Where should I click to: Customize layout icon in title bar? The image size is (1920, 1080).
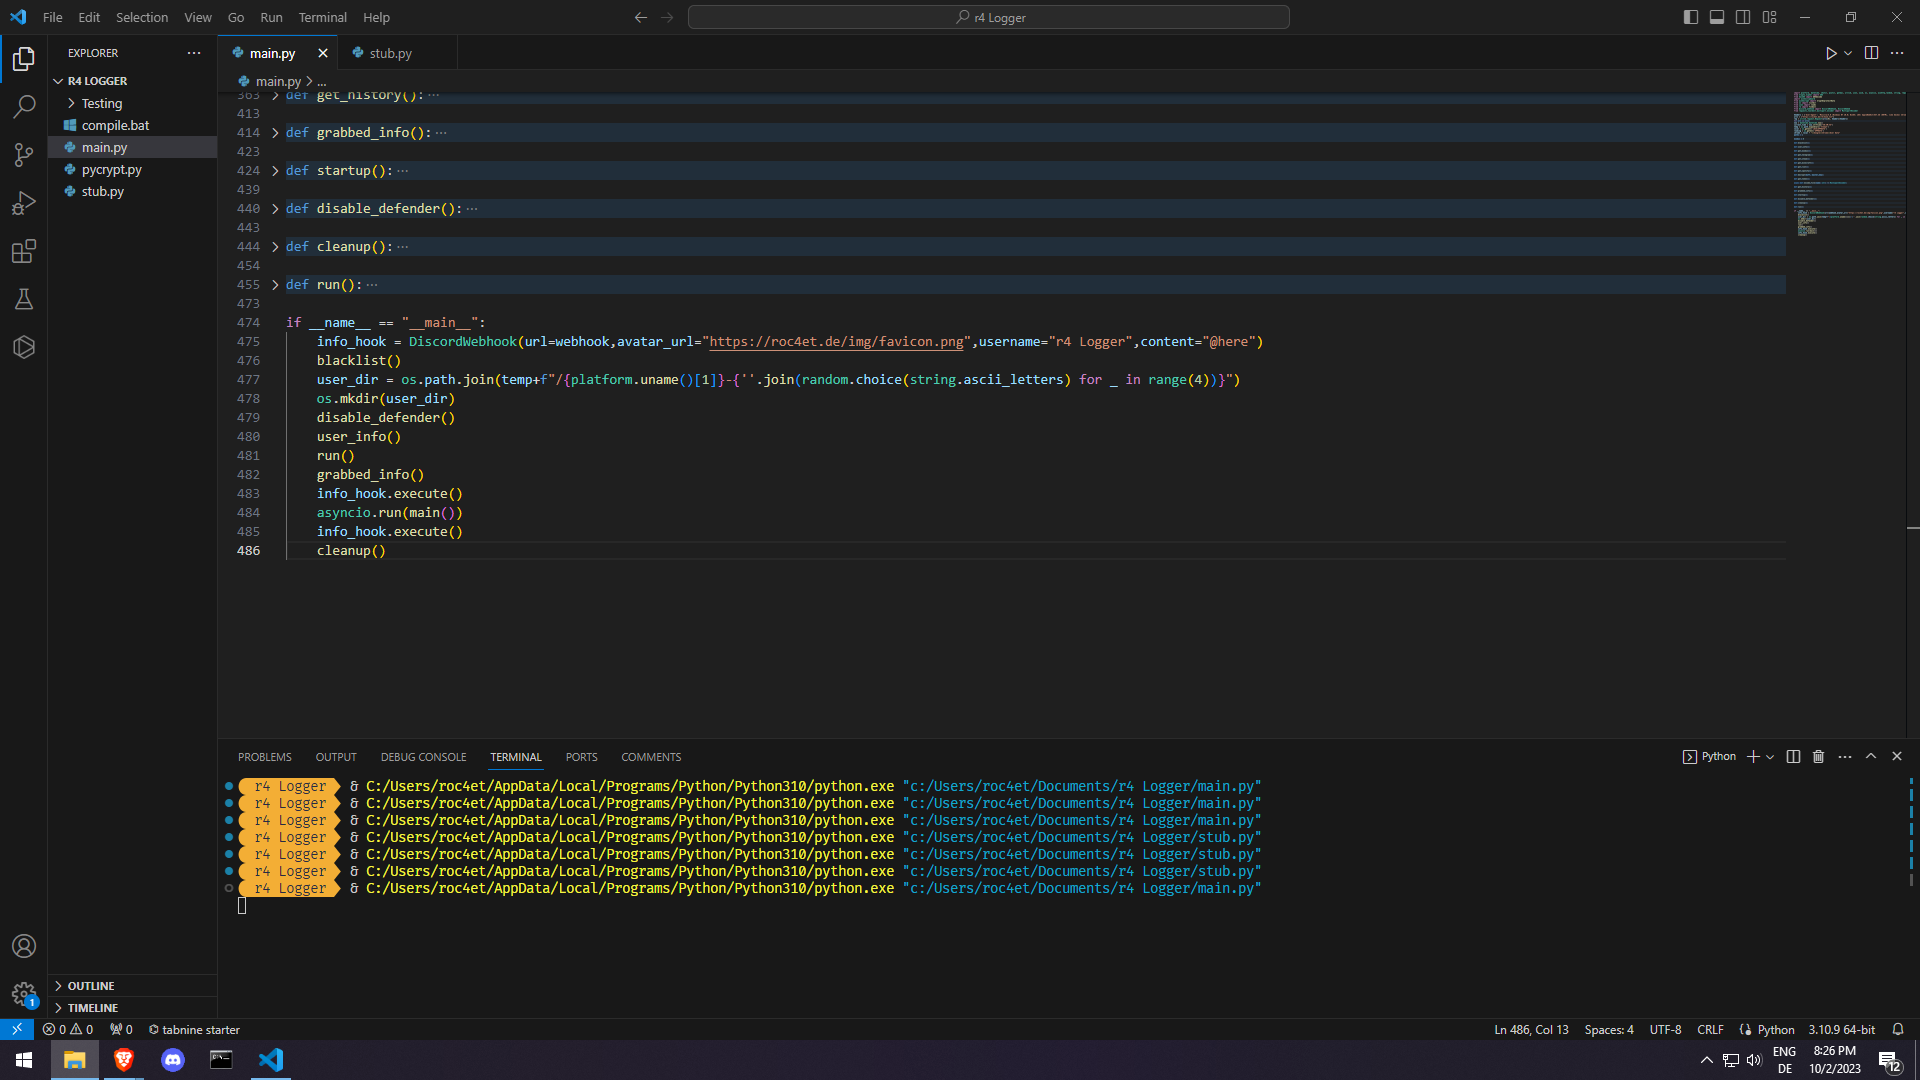[x=1770, y=17]
